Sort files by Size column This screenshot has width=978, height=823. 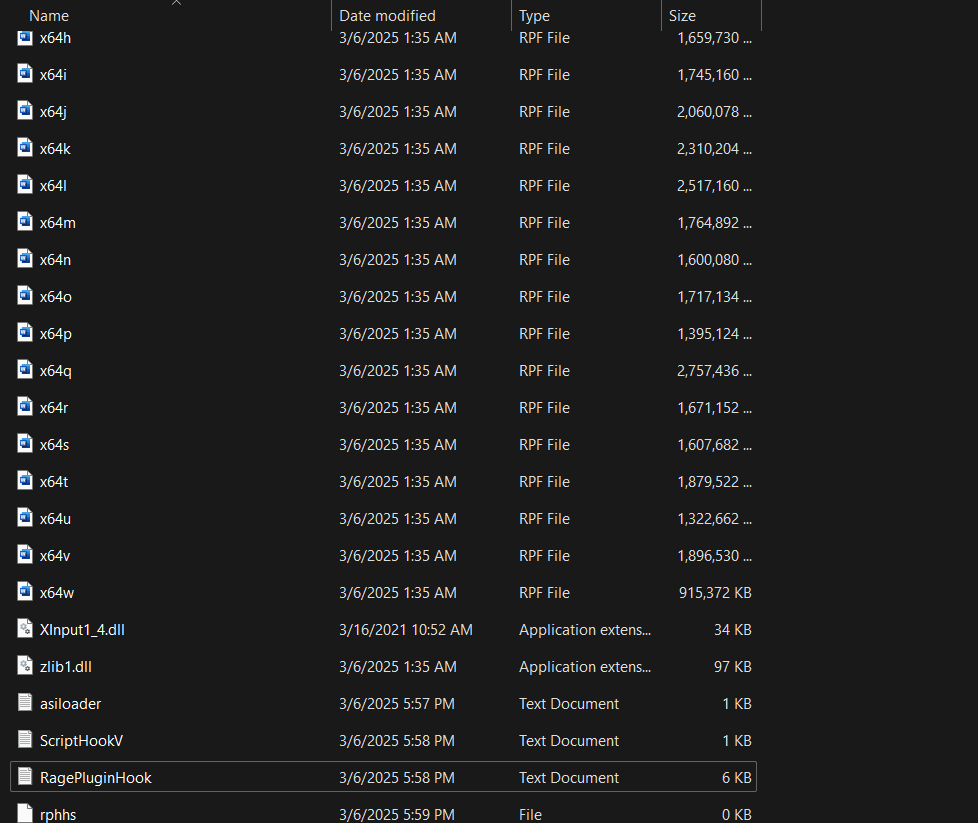click(x=682, y=16)
